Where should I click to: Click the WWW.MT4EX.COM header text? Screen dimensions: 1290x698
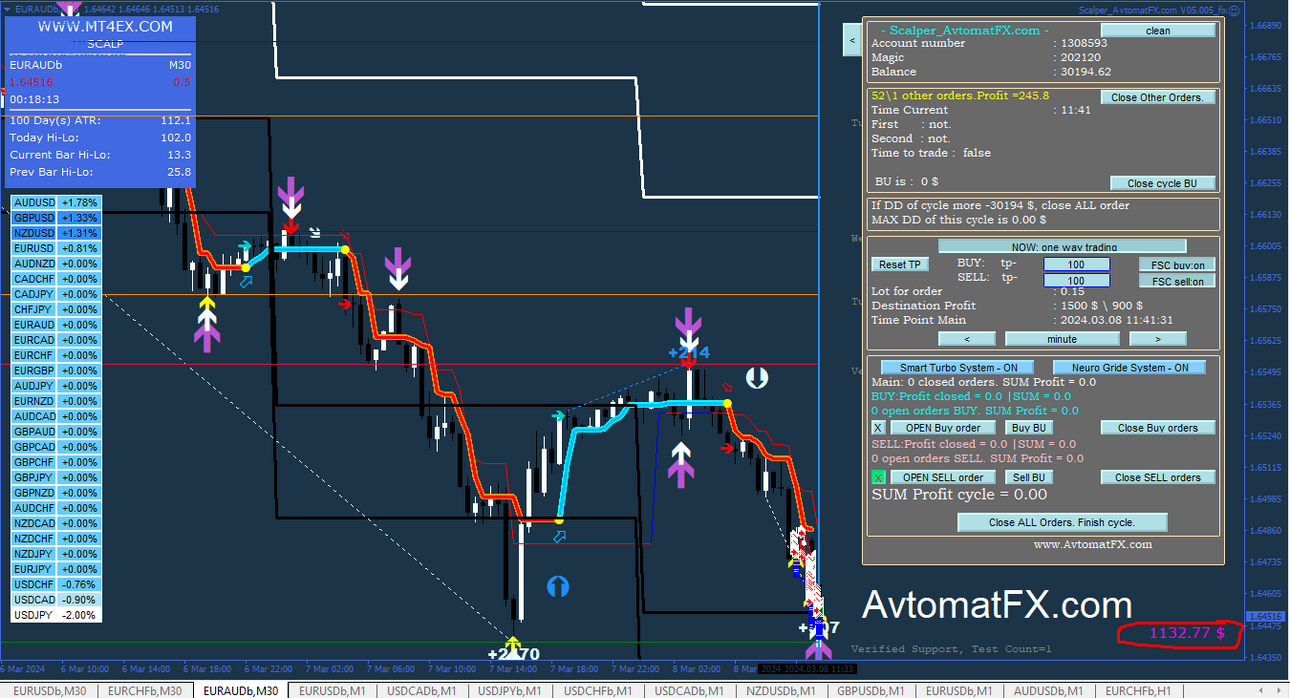pyautogui.click(x=105, y=27)
